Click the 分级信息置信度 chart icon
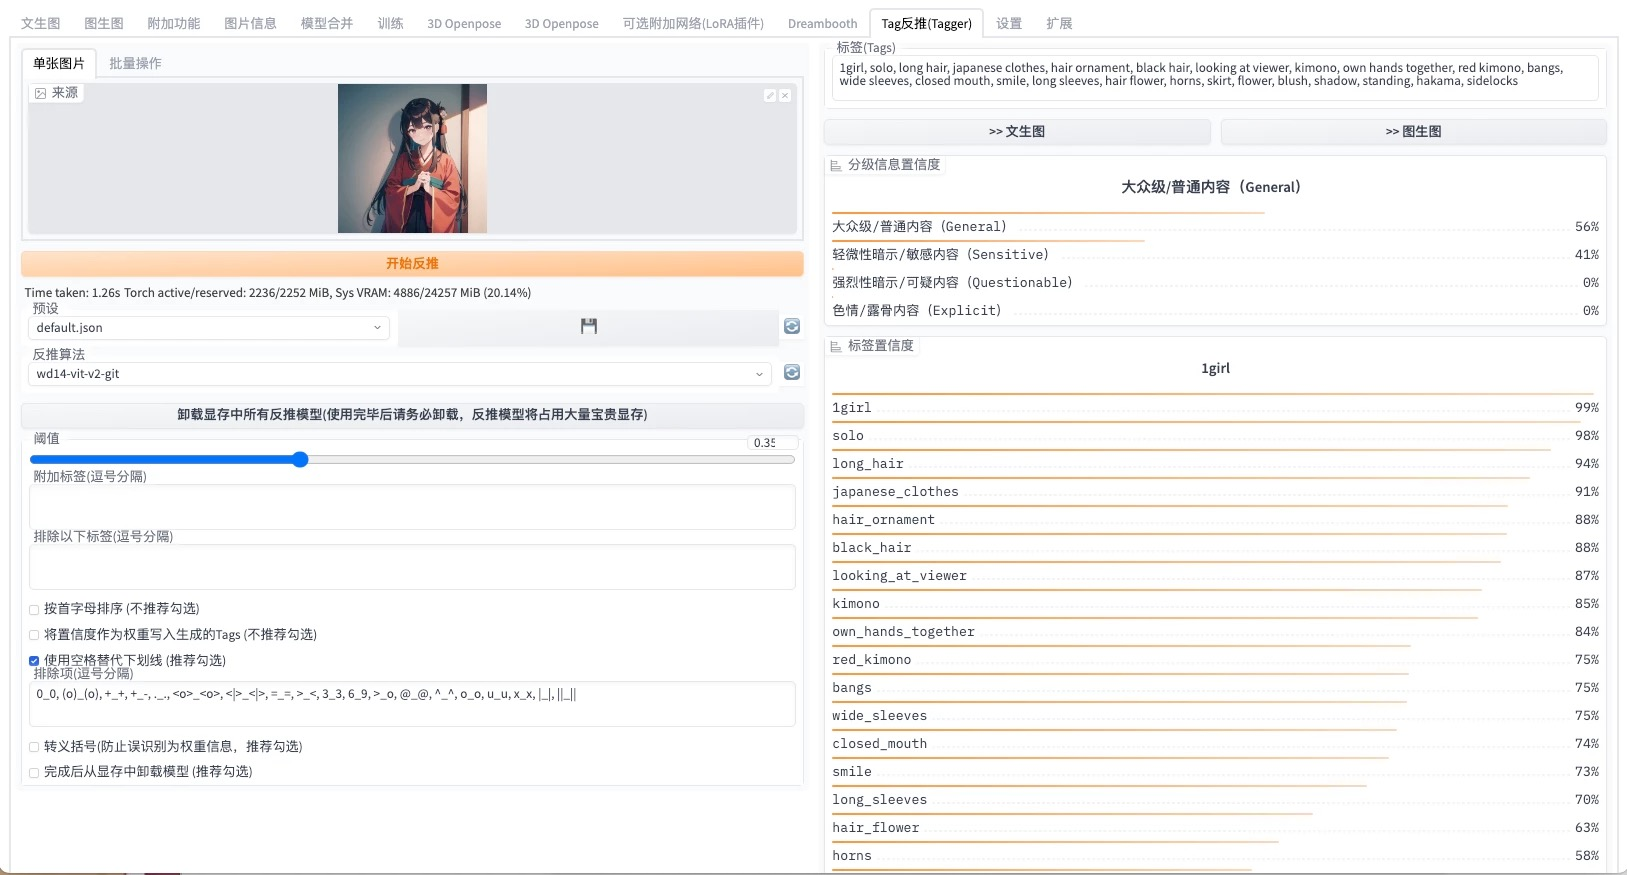Screen dimensions: 1627x875 pos(836,165)
